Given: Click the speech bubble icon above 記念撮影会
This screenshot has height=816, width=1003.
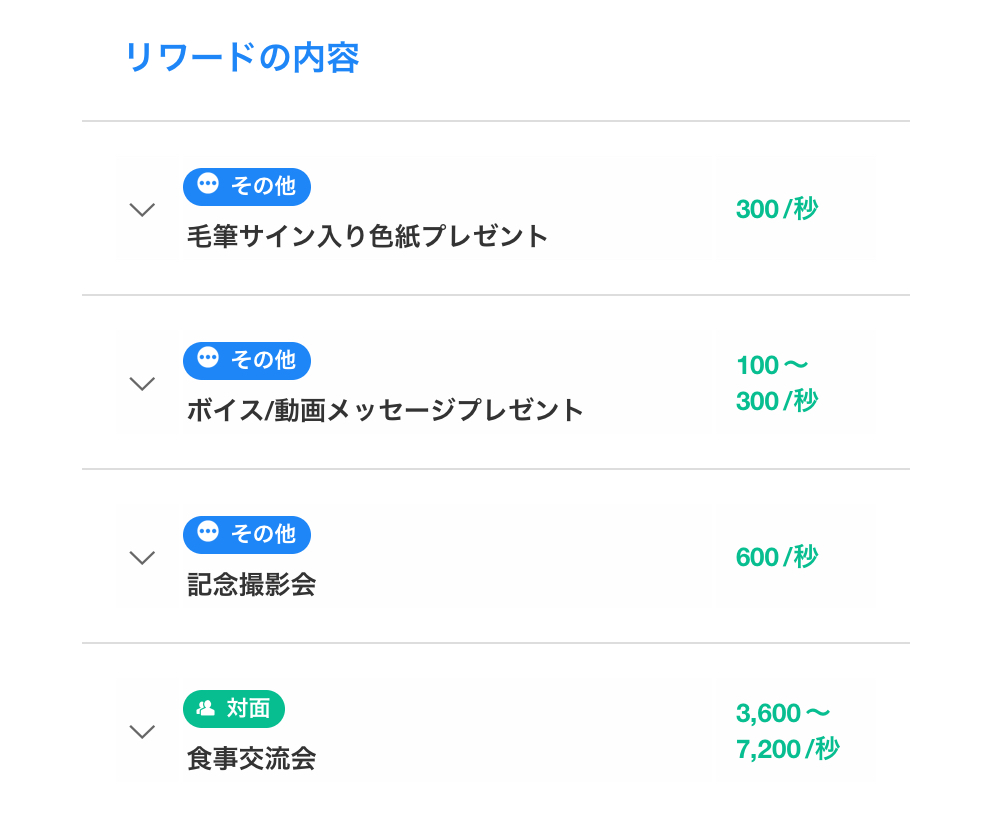Looking at the screenshot, I should 208,532.
